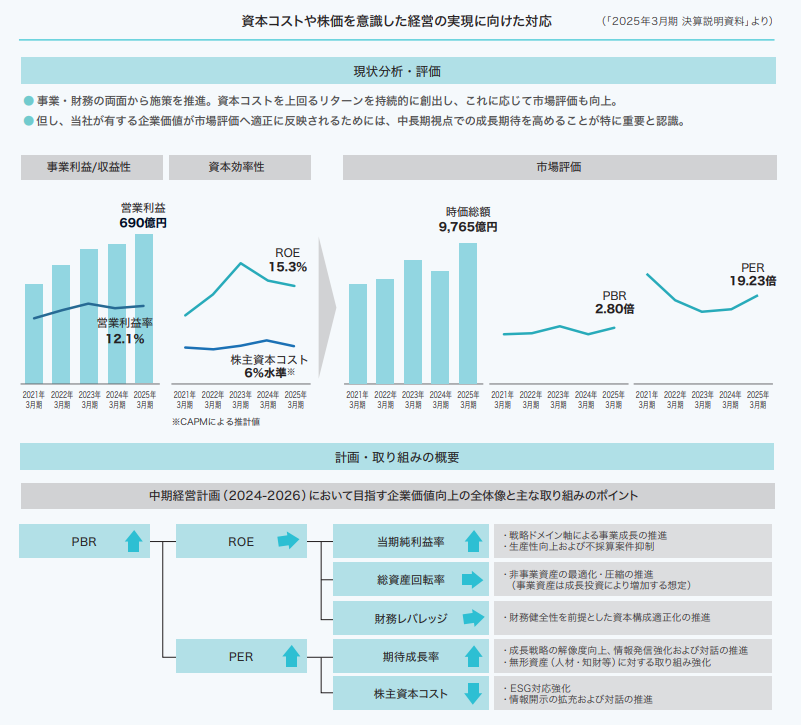
Task: Select the 市場評価 header
Action: 558,167
